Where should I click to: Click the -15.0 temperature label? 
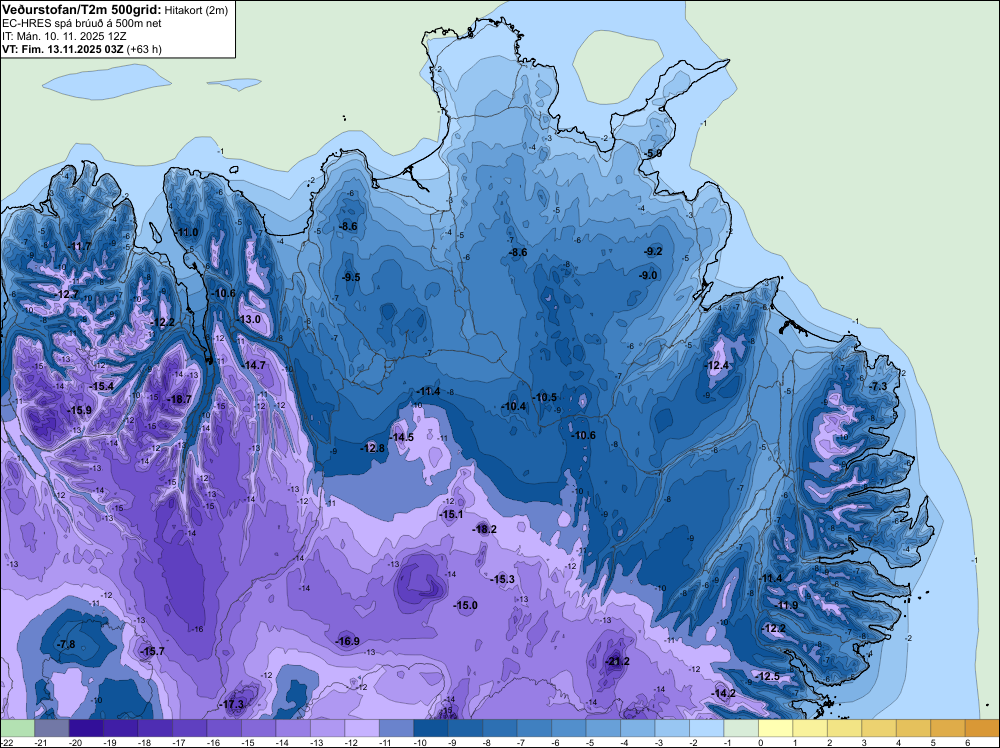465,605
